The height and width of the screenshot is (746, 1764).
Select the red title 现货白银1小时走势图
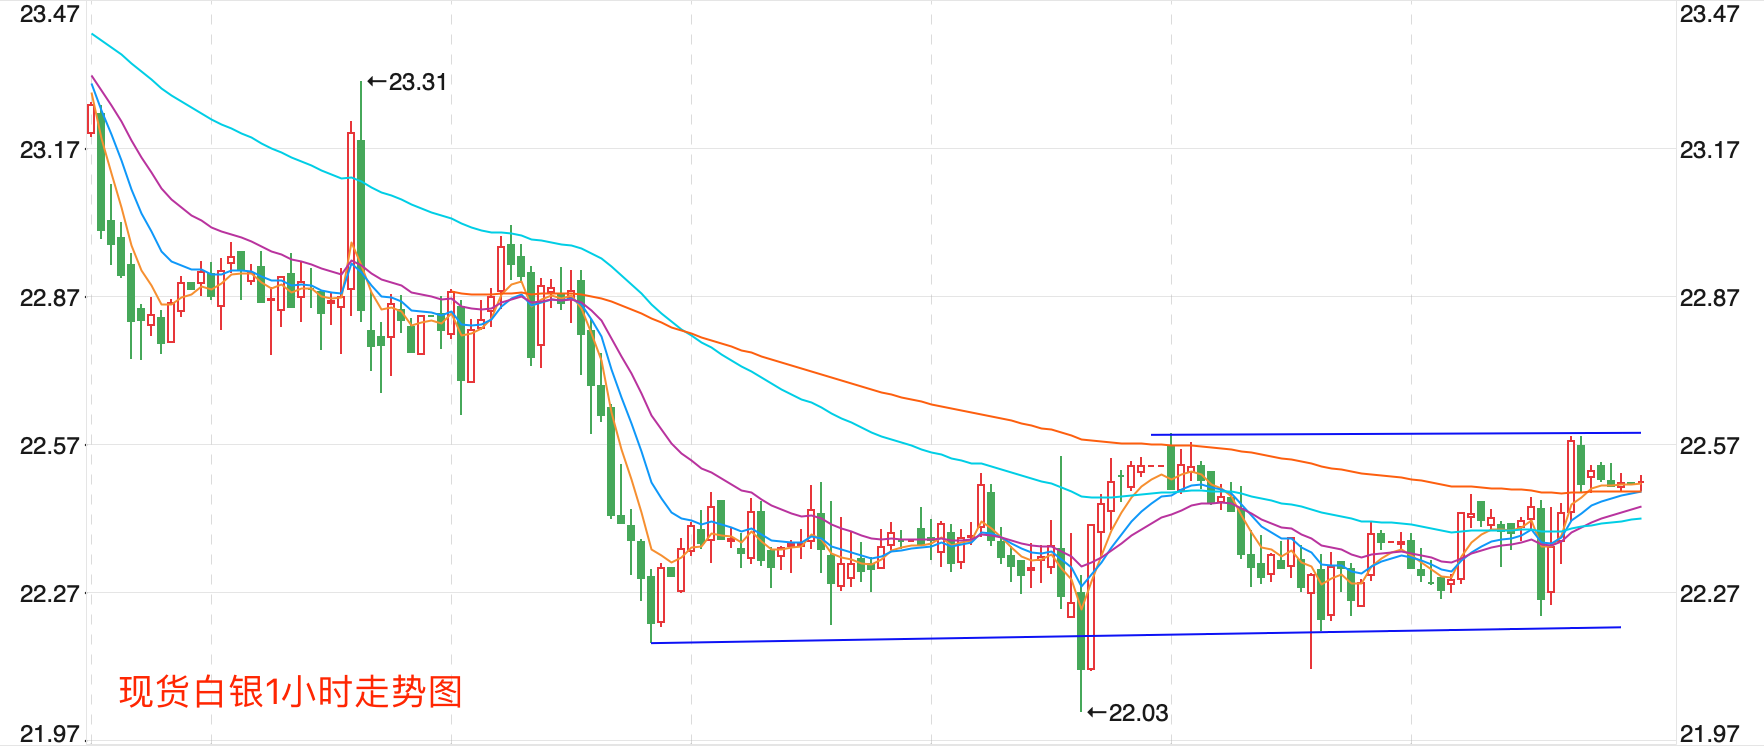(291, 692)
